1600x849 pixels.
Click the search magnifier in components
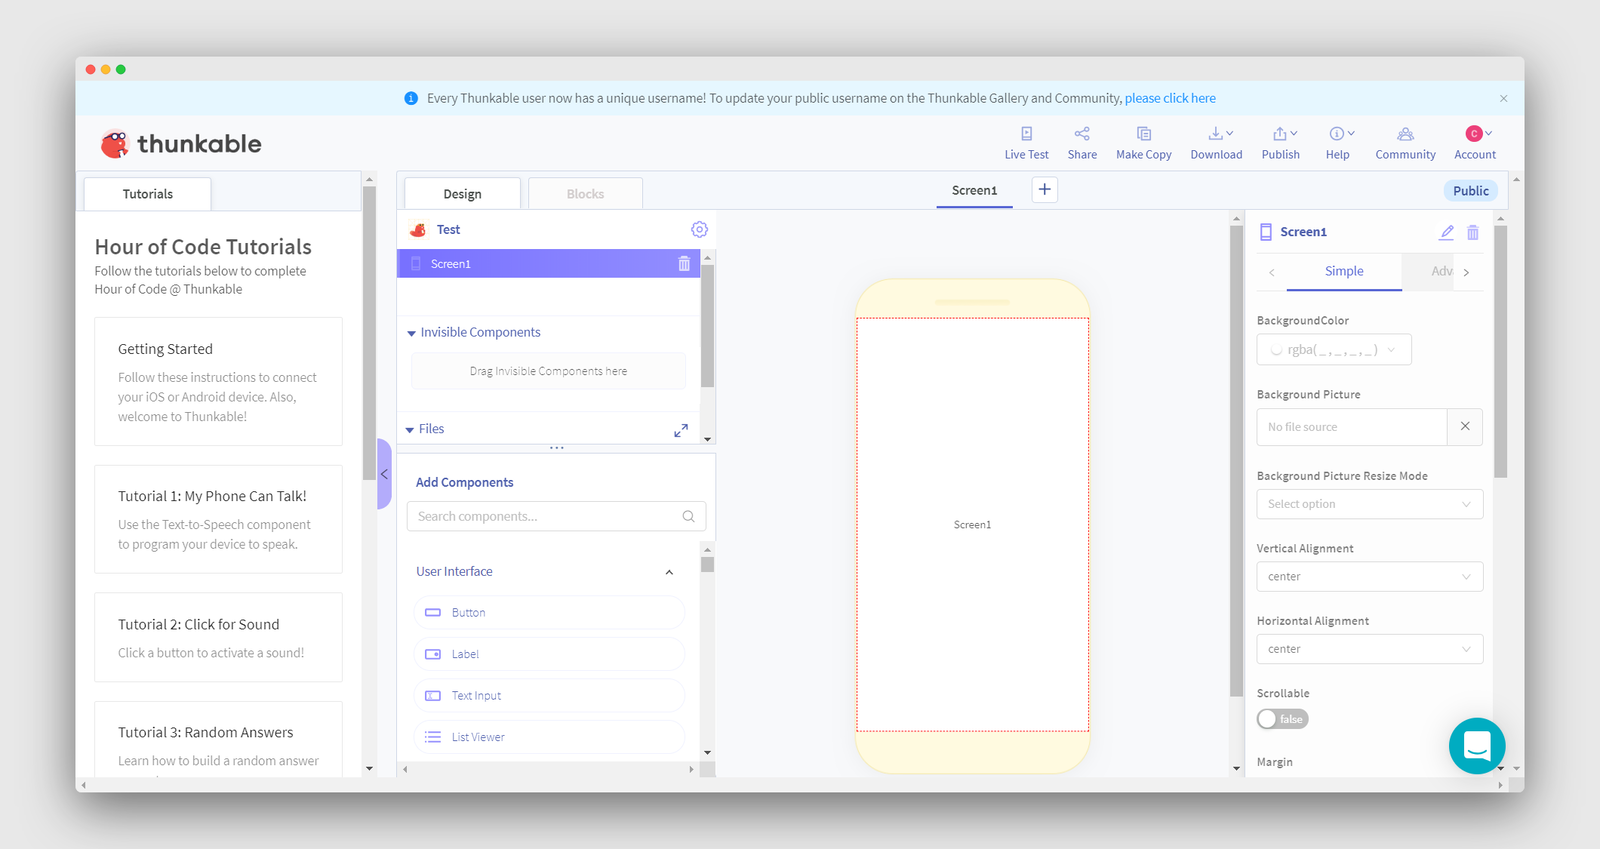688,516
